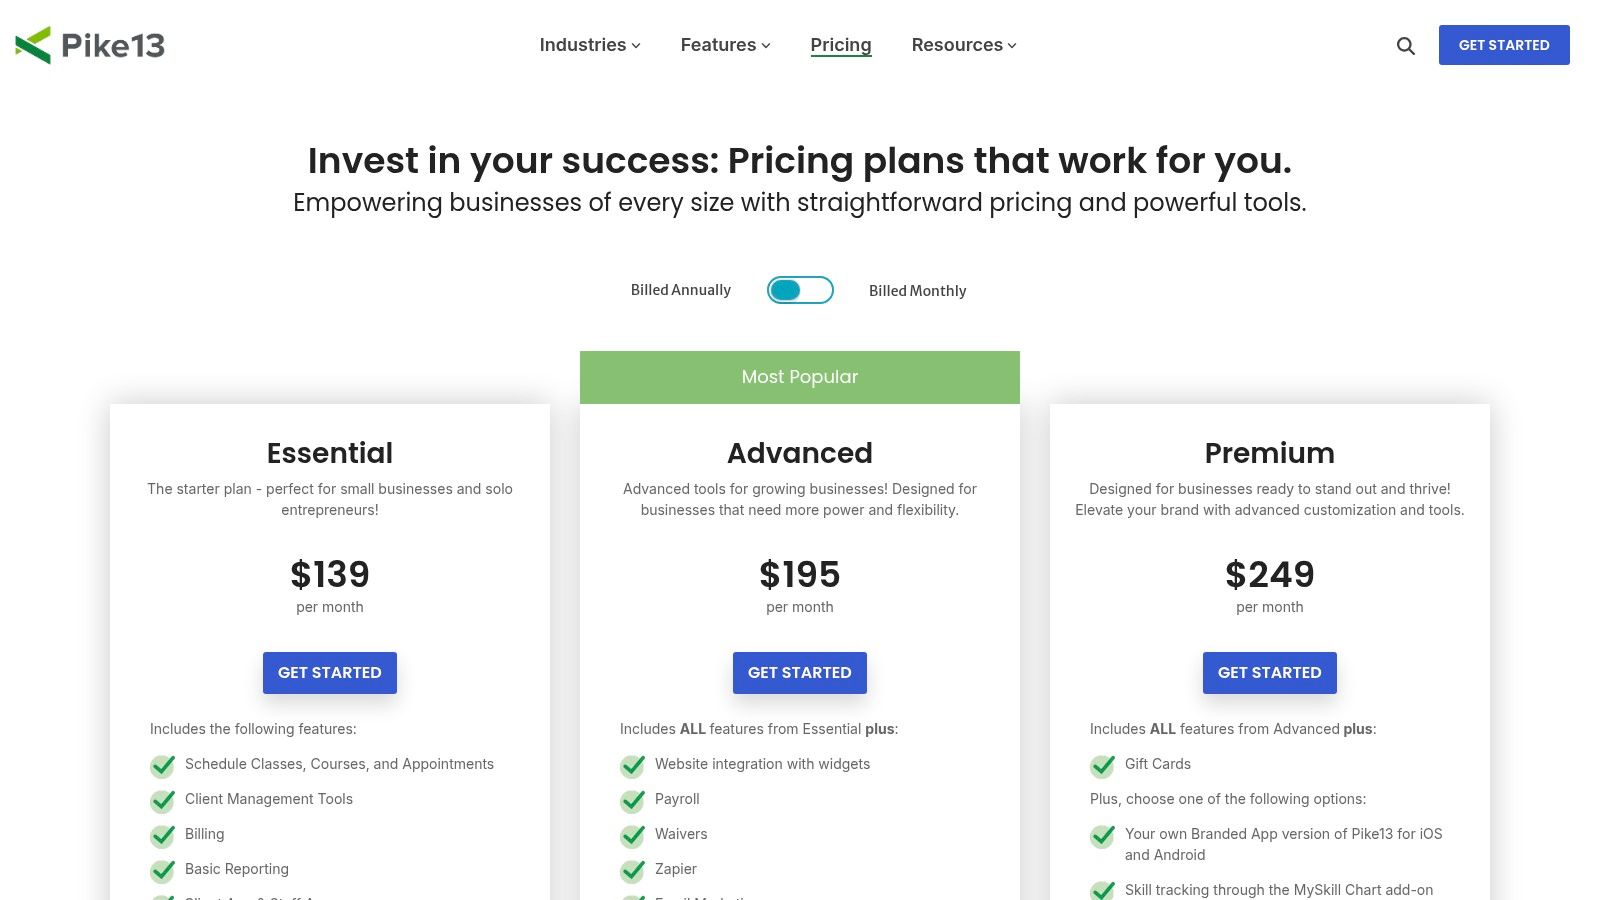Click GET STARTED under the Essential plan

[330, 672]
